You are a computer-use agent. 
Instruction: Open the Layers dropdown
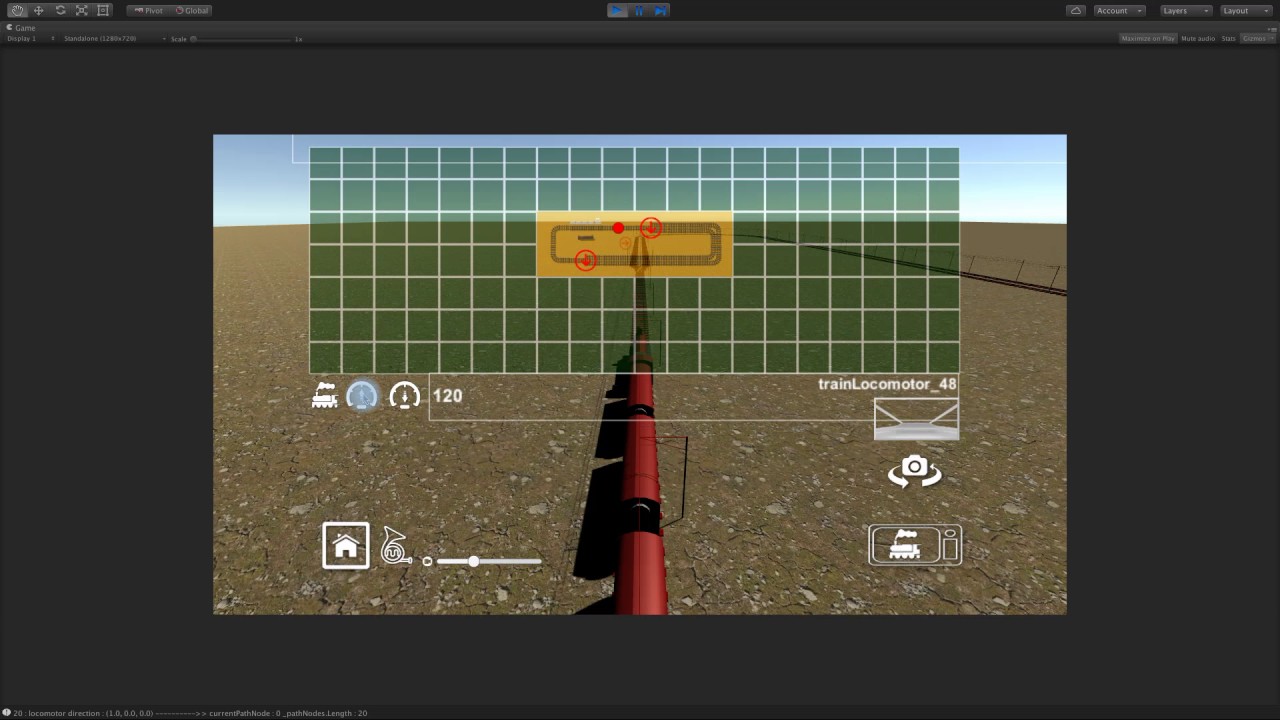click(1183, 10)
